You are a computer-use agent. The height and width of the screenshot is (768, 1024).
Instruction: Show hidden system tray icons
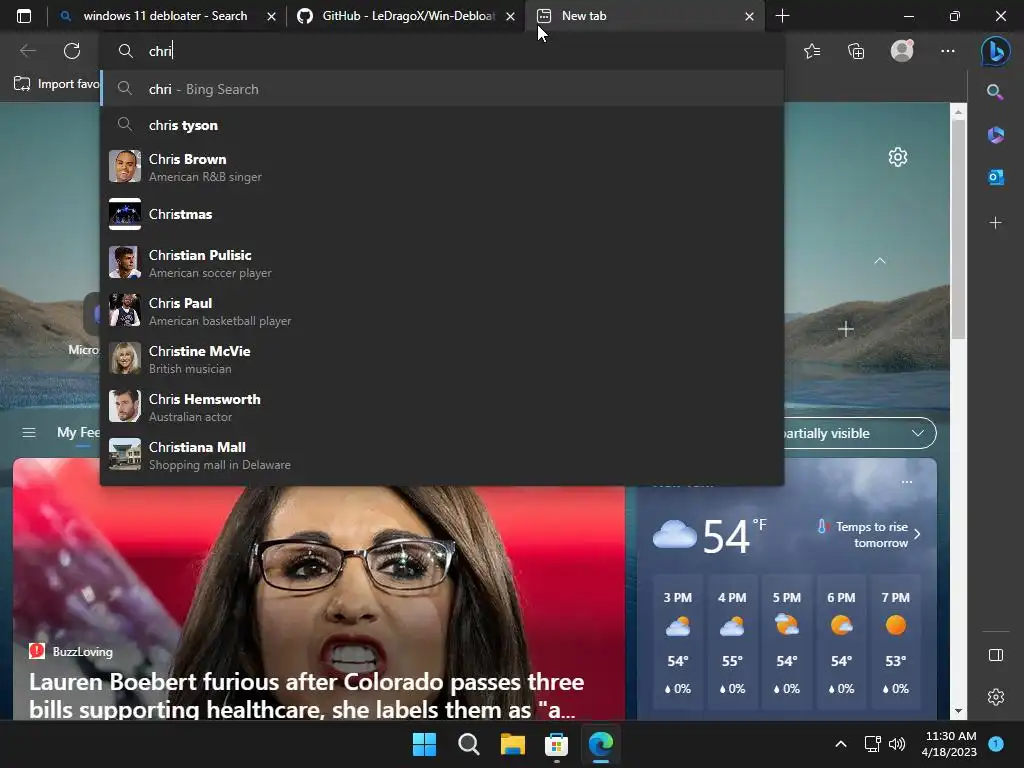841,744
